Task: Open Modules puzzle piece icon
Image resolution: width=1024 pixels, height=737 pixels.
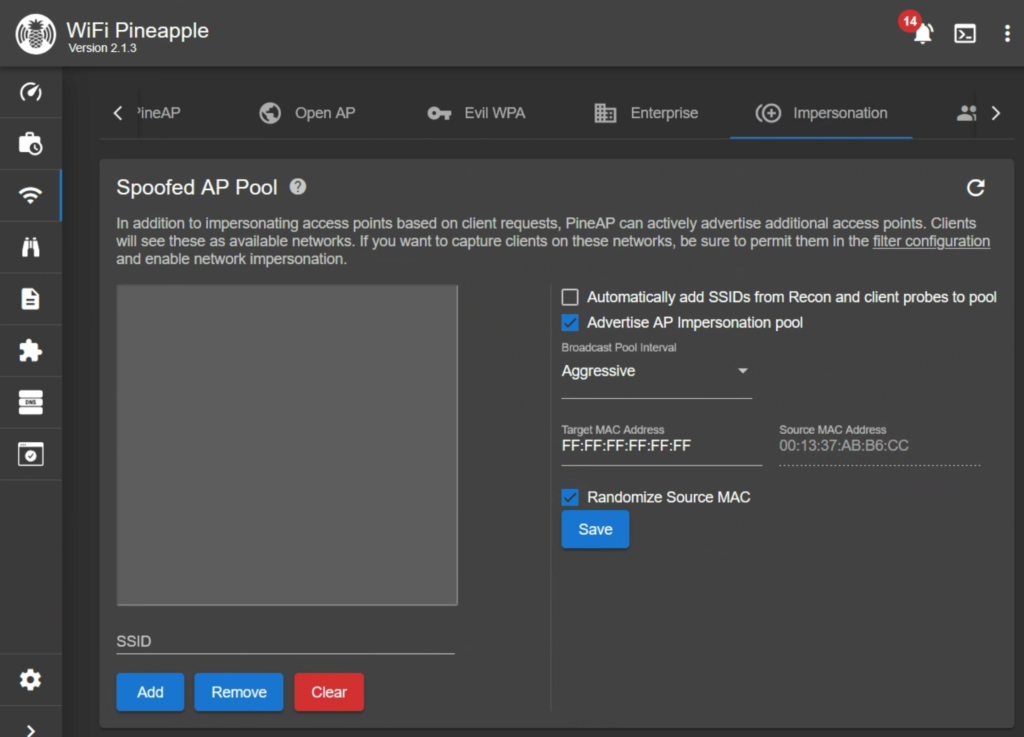Action: tap(31, 351)
